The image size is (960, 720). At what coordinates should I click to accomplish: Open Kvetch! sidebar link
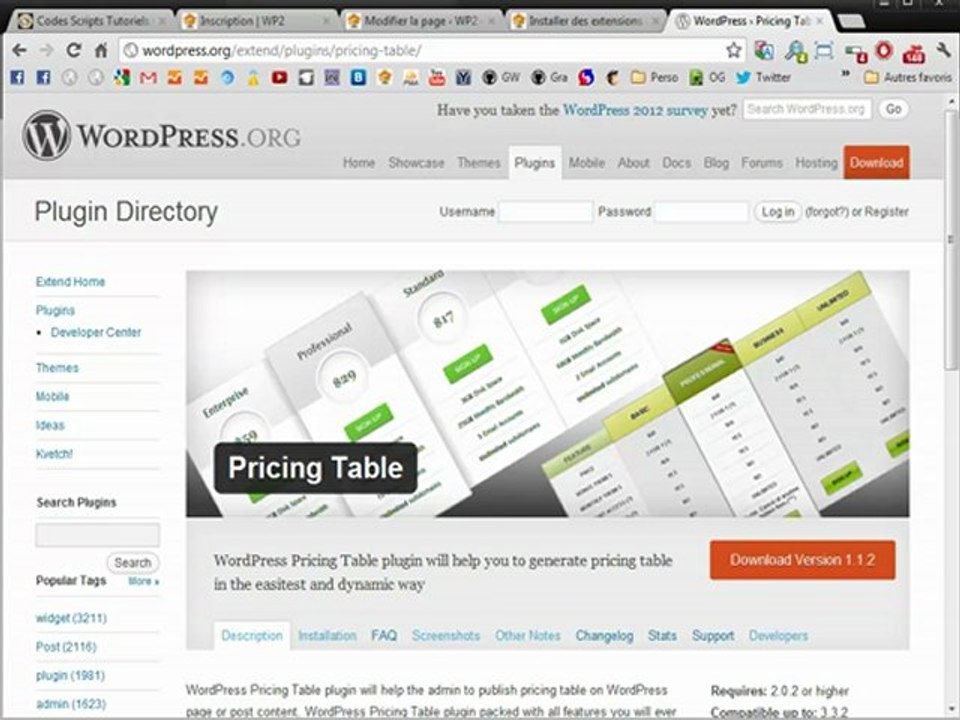(x=54, y=454)
